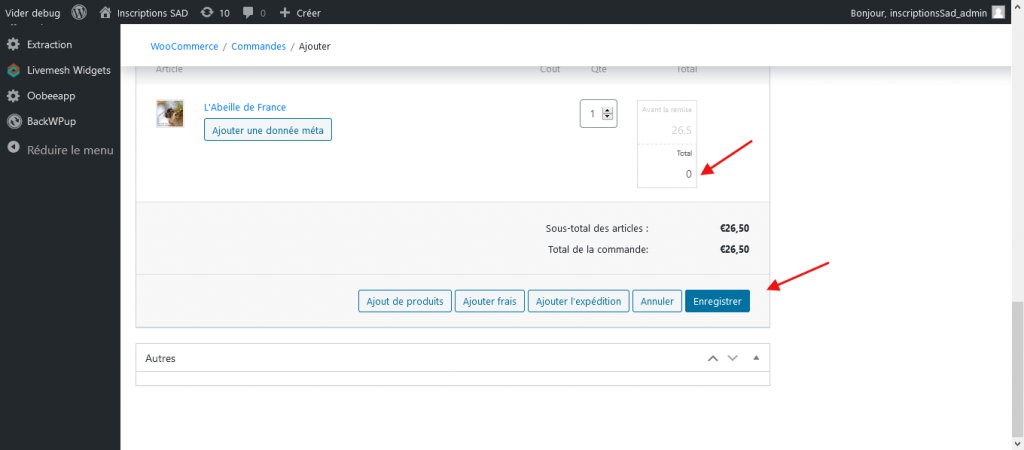The width and height of the screenshot is (1024, 450).
Task: Click the bee product thumbnail
Action: (x=170, y=114)
